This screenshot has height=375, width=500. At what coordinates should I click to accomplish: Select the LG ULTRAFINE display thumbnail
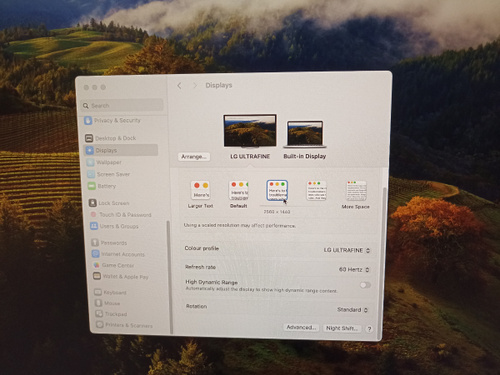click(250, 131)
